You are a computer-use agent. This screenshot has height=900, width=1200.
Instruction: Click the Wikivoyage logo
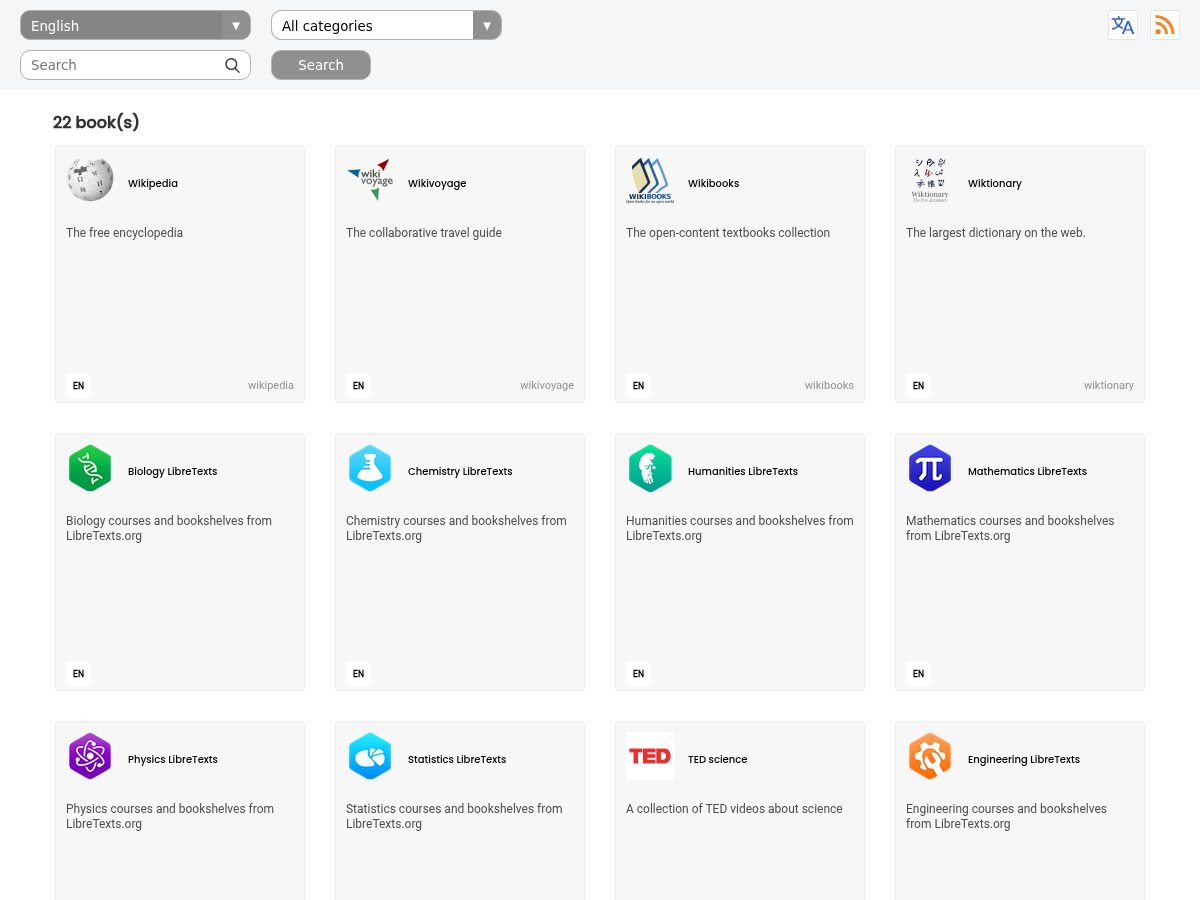370,180
